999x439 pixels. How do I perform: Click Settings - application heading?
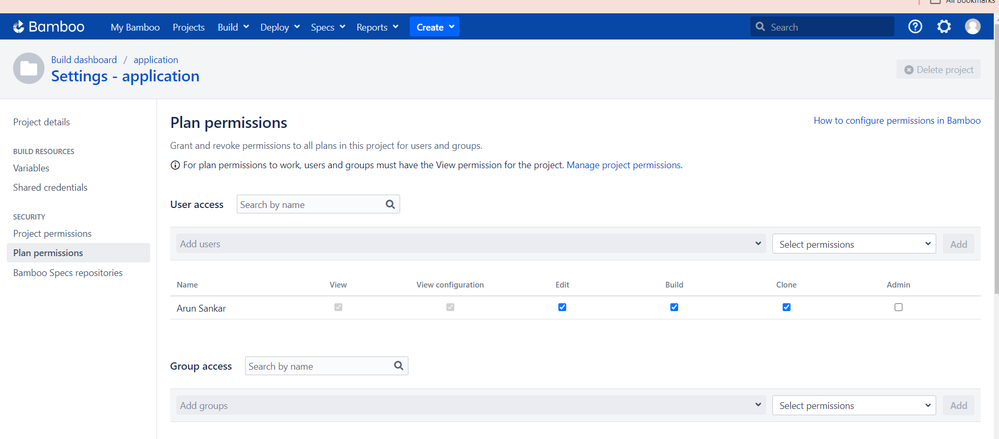(125, 76)
